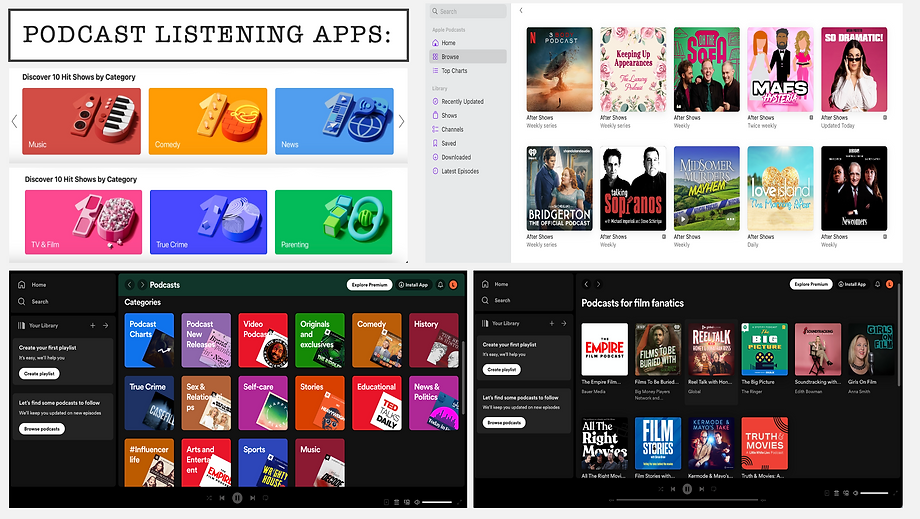The height and width of the screenshot is (519, 920).
Task: Open Your Library in Spotify Podcasts window
Action: (38, 325)
